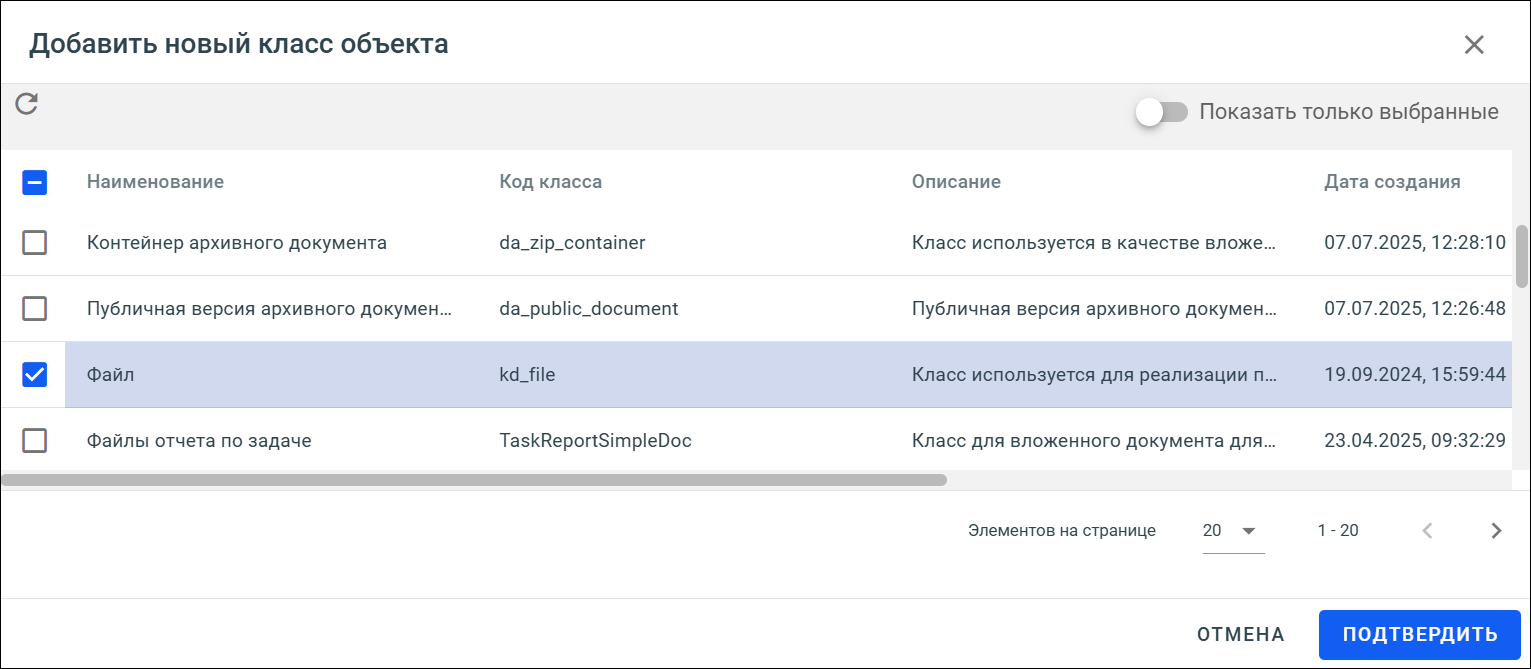1531x669 pixels.
Task: Select the 'Файл' name cell
Action: [x=110, y=375]
